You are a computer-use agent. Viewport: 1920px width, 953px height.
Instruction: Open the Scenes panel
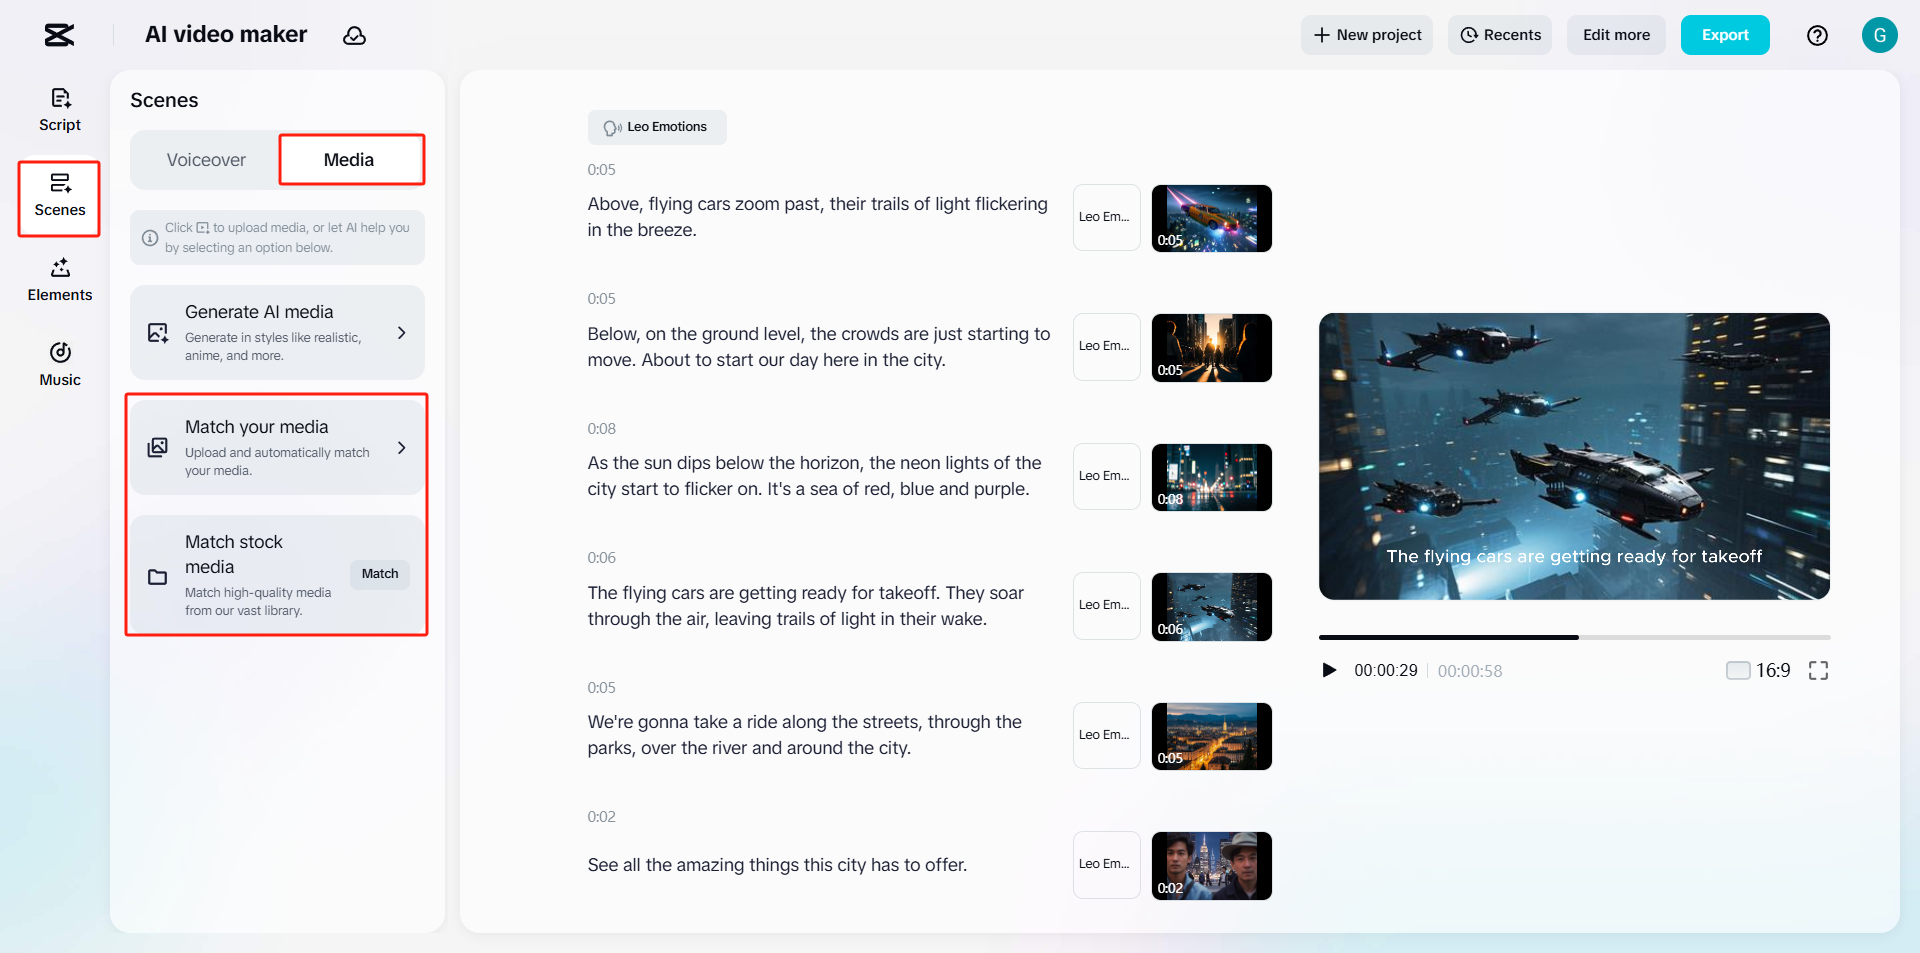point(60,195)
